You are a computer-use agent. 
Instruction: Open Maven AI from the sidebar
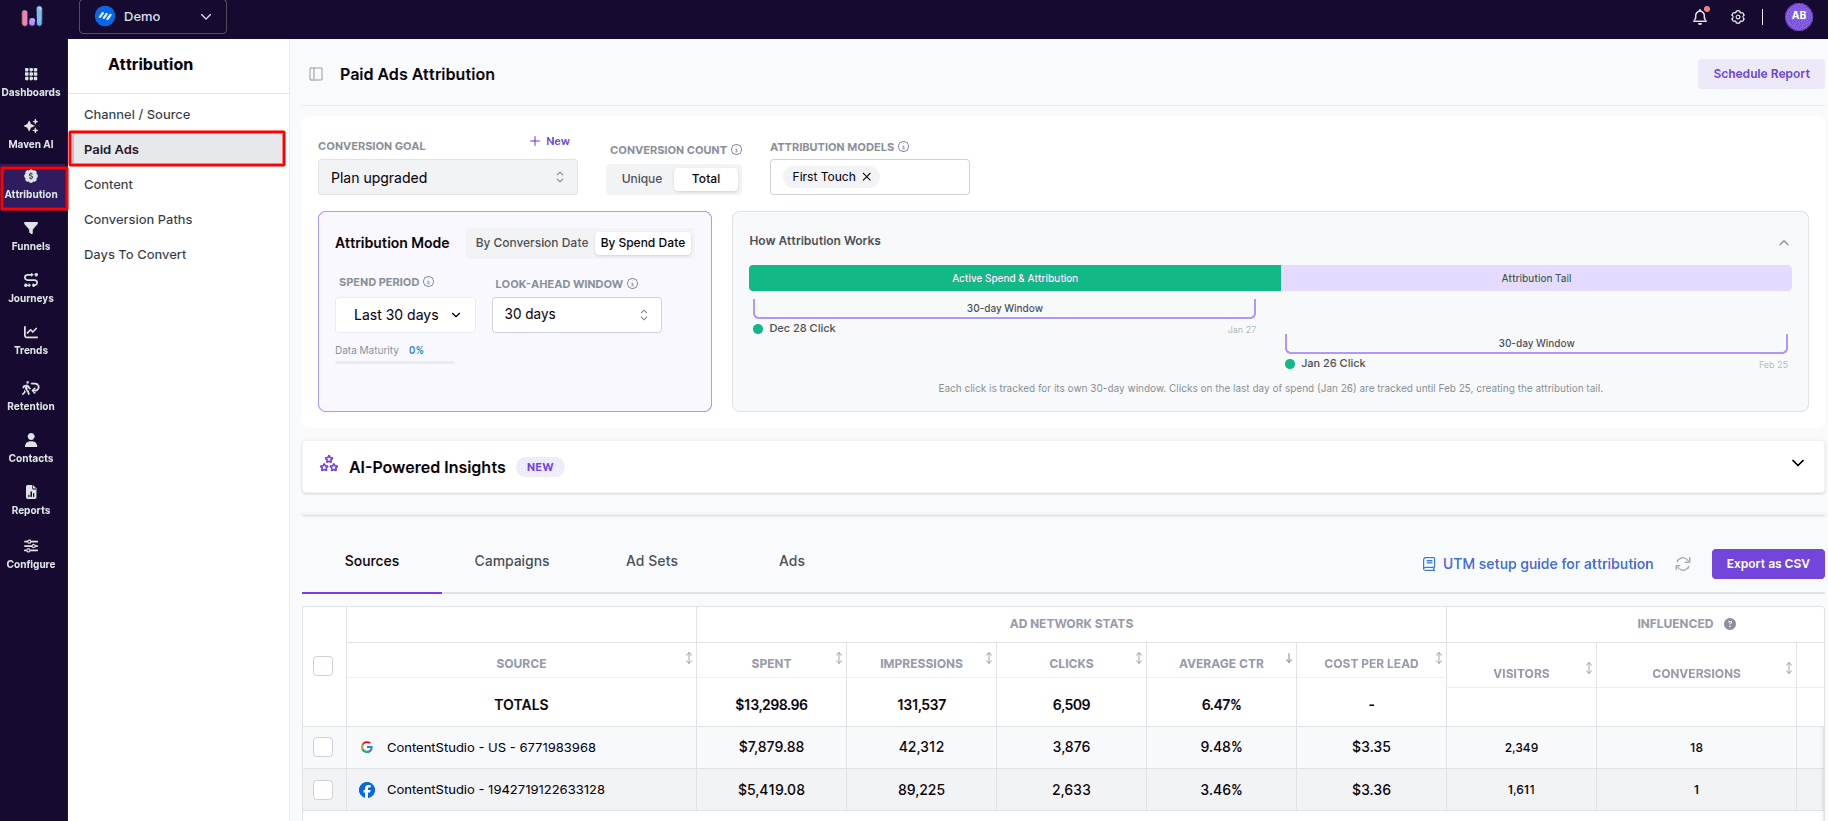31,134
